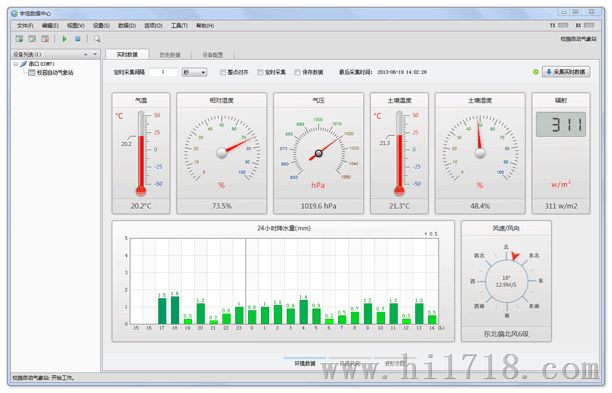Stop collection with the blue square icon
Screen dimensions: 612x393
78,39
